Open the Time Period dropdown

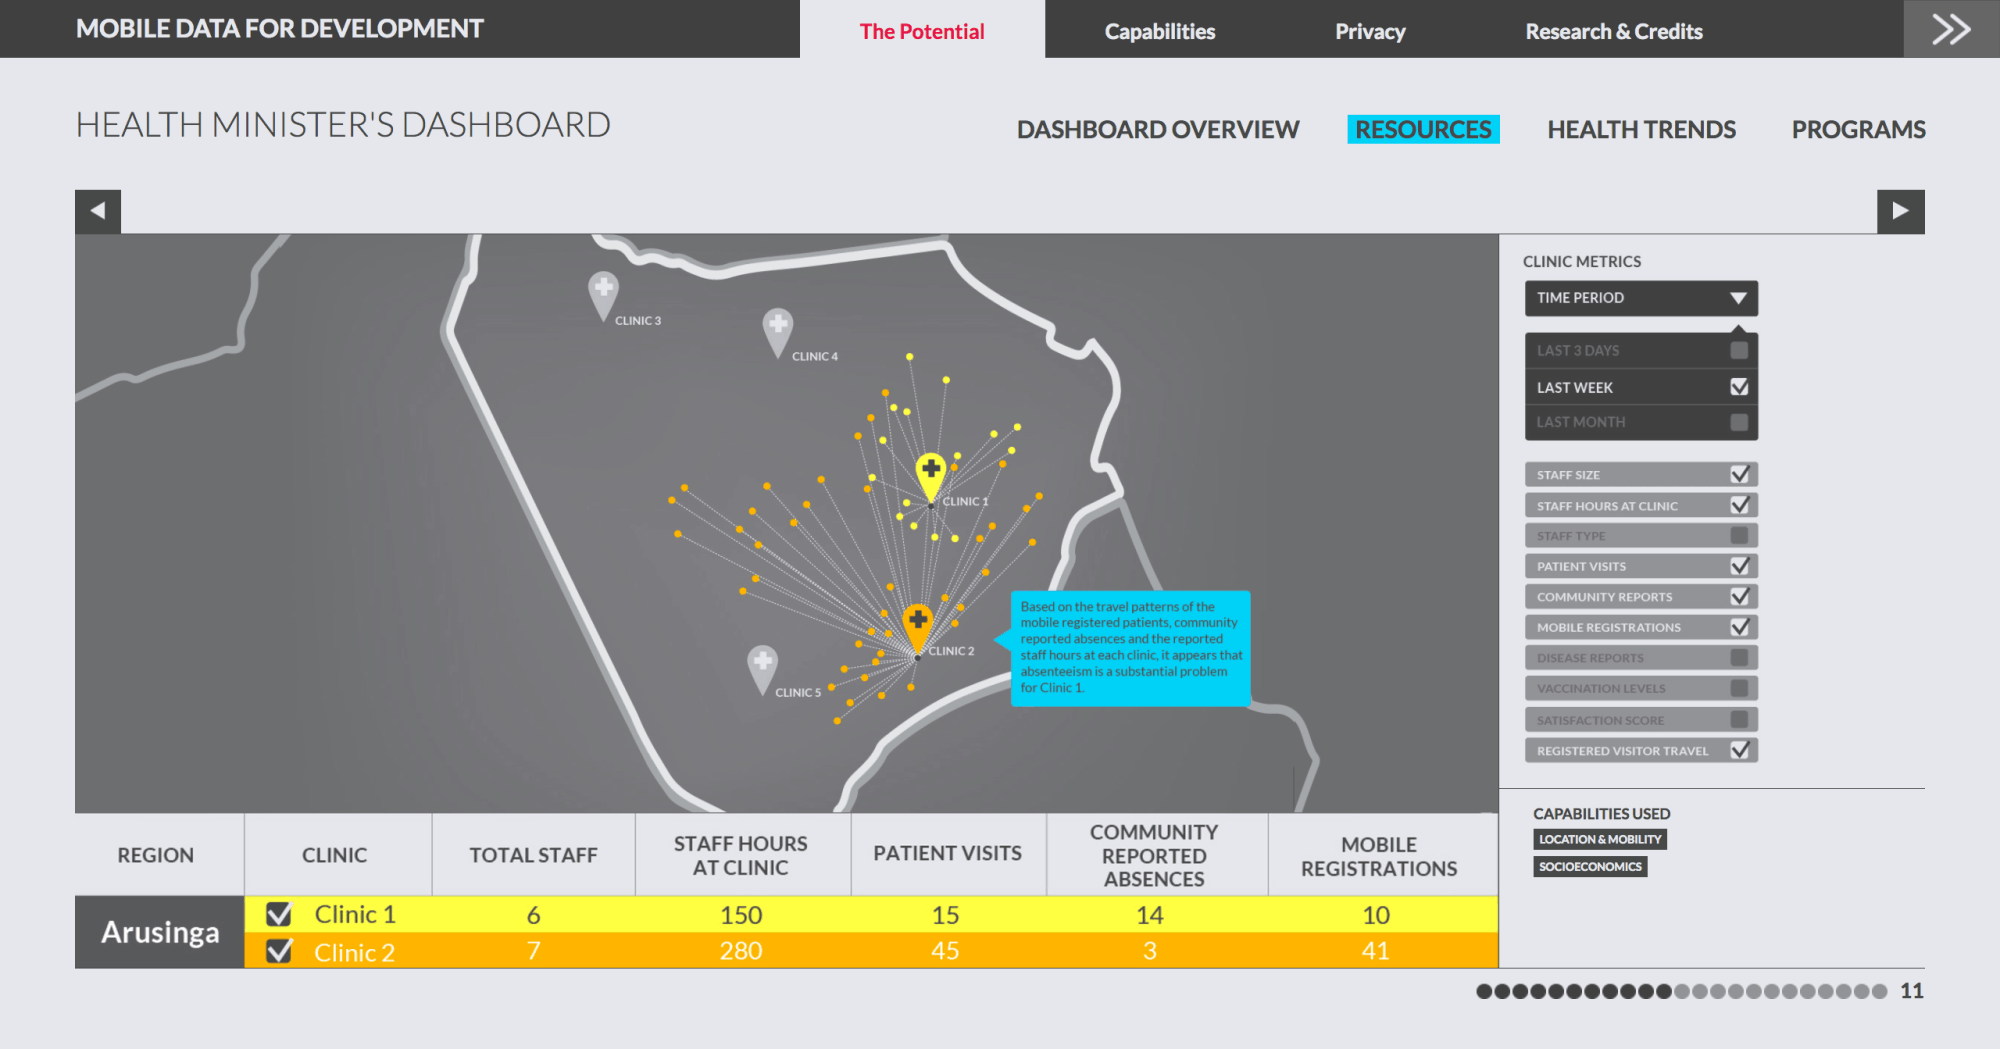[1640, 298]
